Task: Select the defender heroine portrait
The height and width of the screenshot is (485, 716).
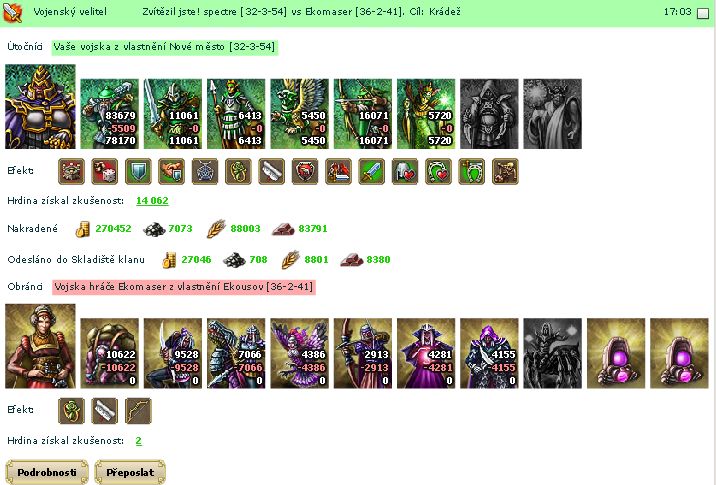Action: coord(40,346)
